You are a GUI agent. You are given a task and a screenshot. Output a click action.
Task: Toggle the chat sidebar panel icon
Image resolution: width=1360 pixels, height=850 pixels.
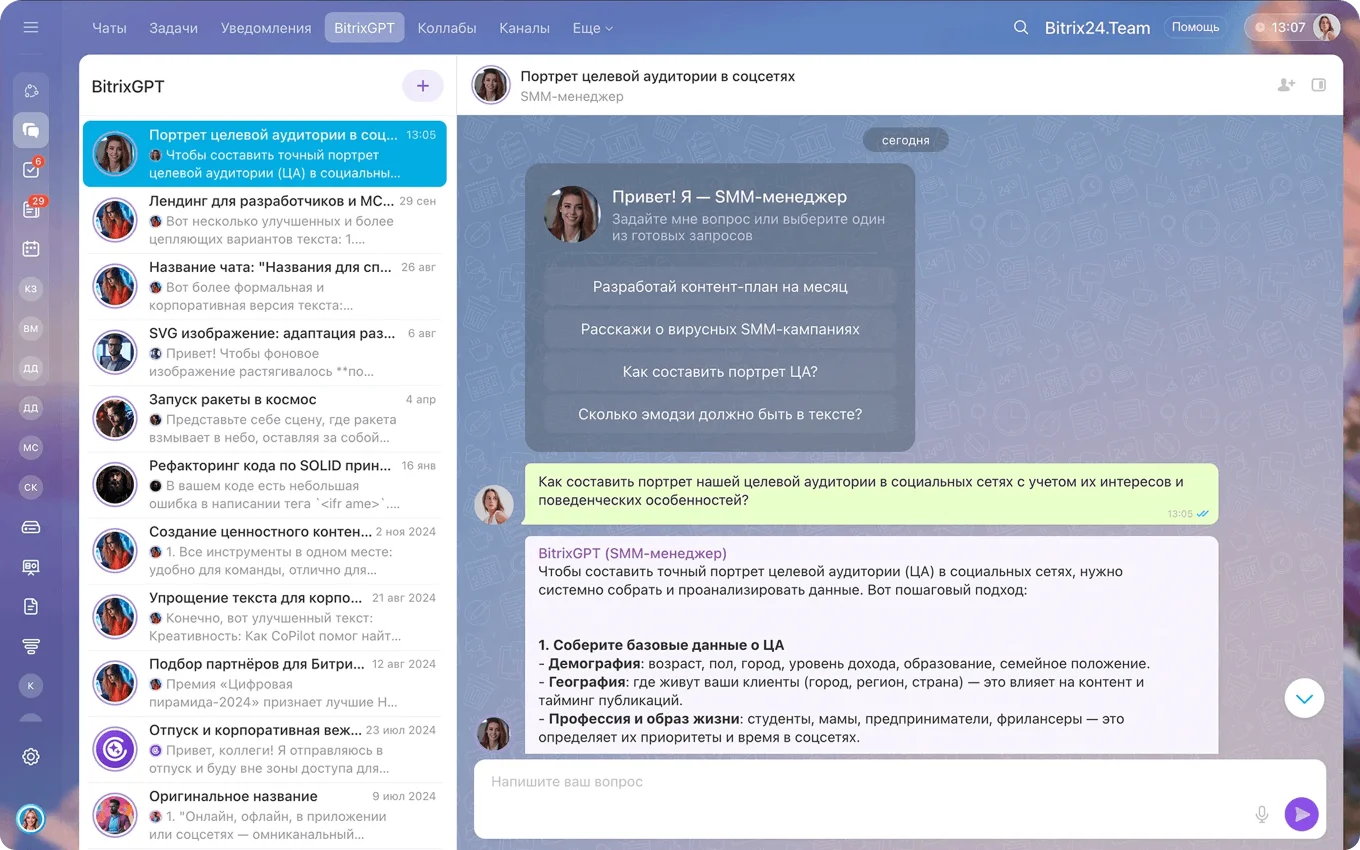(x=1319, y=85)
